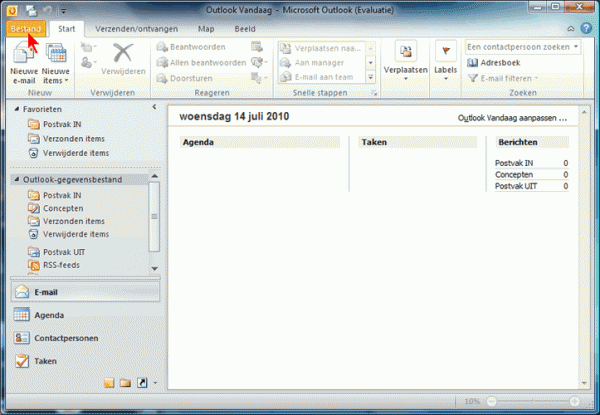Click folder list scrollbar up arrow
Viewport: 600px width, 415px height.
pos(155,176)
